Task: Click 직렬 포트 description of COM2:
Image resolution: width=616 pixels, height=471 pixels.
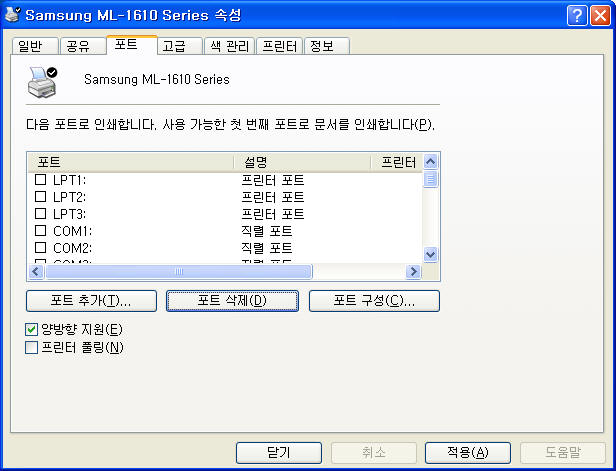Action: pos(266,248)
